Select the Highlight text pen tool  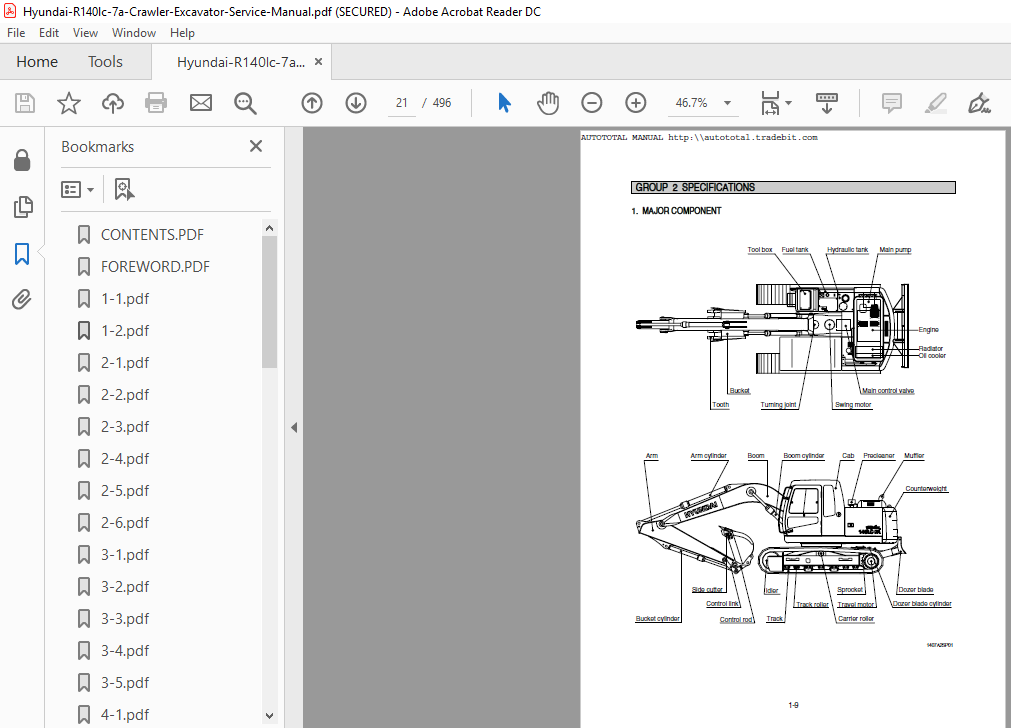click(x=936, y=103)
